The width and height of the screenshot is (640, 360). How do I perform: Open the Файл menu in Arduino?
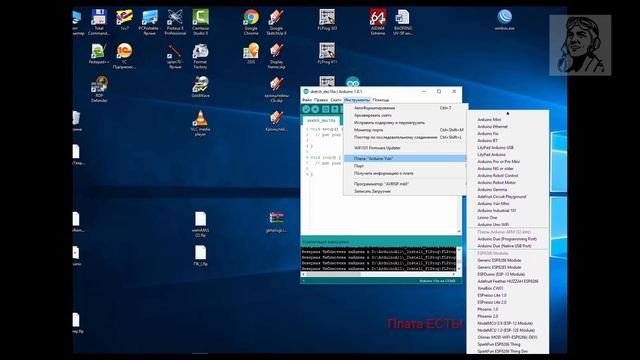click(307, 100)
